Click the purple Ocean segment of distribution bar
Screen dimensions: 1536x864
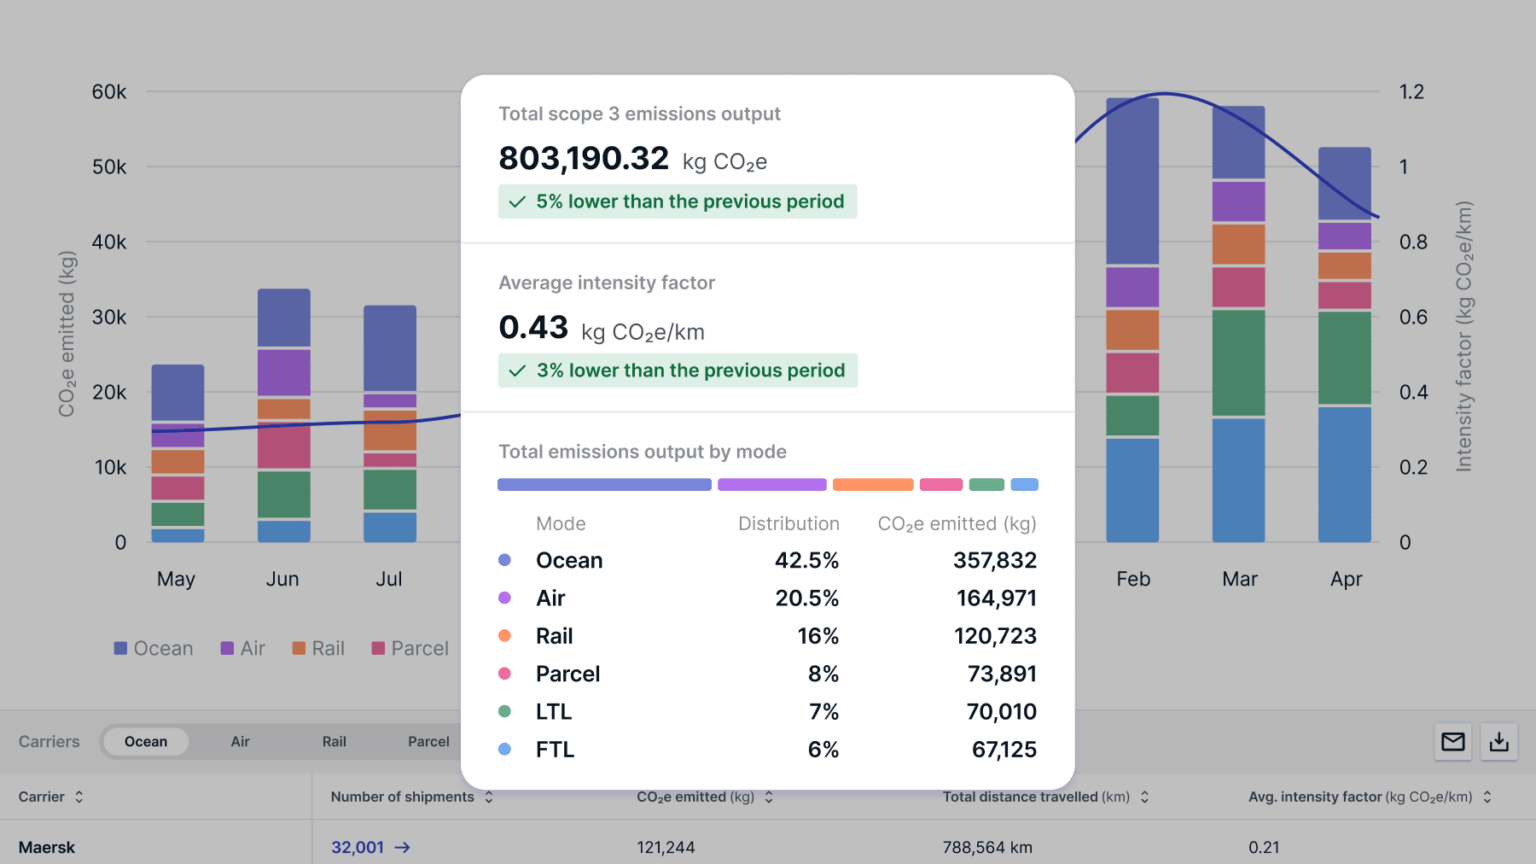coord(604,484)
